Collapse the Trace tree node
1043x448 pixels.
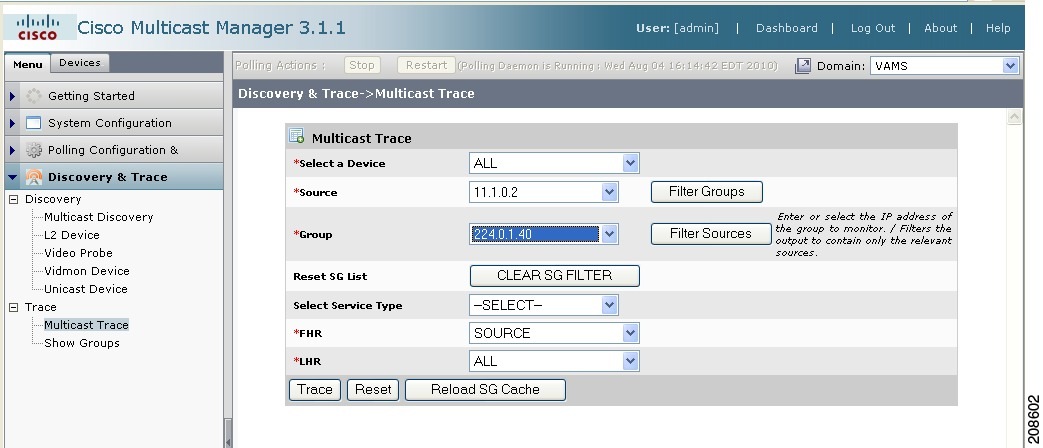tap(13, 307)
